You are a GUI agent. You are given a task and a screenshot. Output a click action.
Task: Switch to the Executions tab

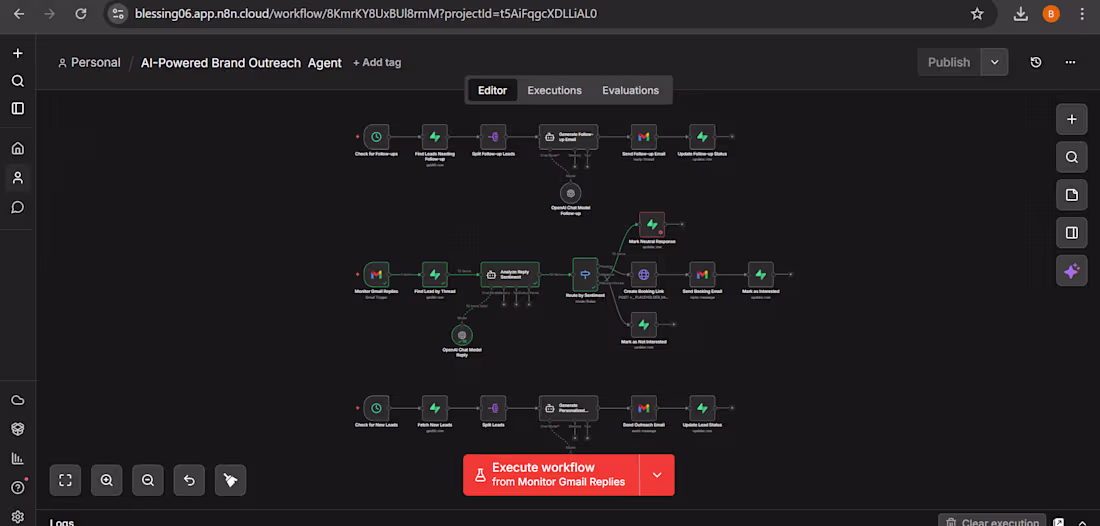pos(554,90)
